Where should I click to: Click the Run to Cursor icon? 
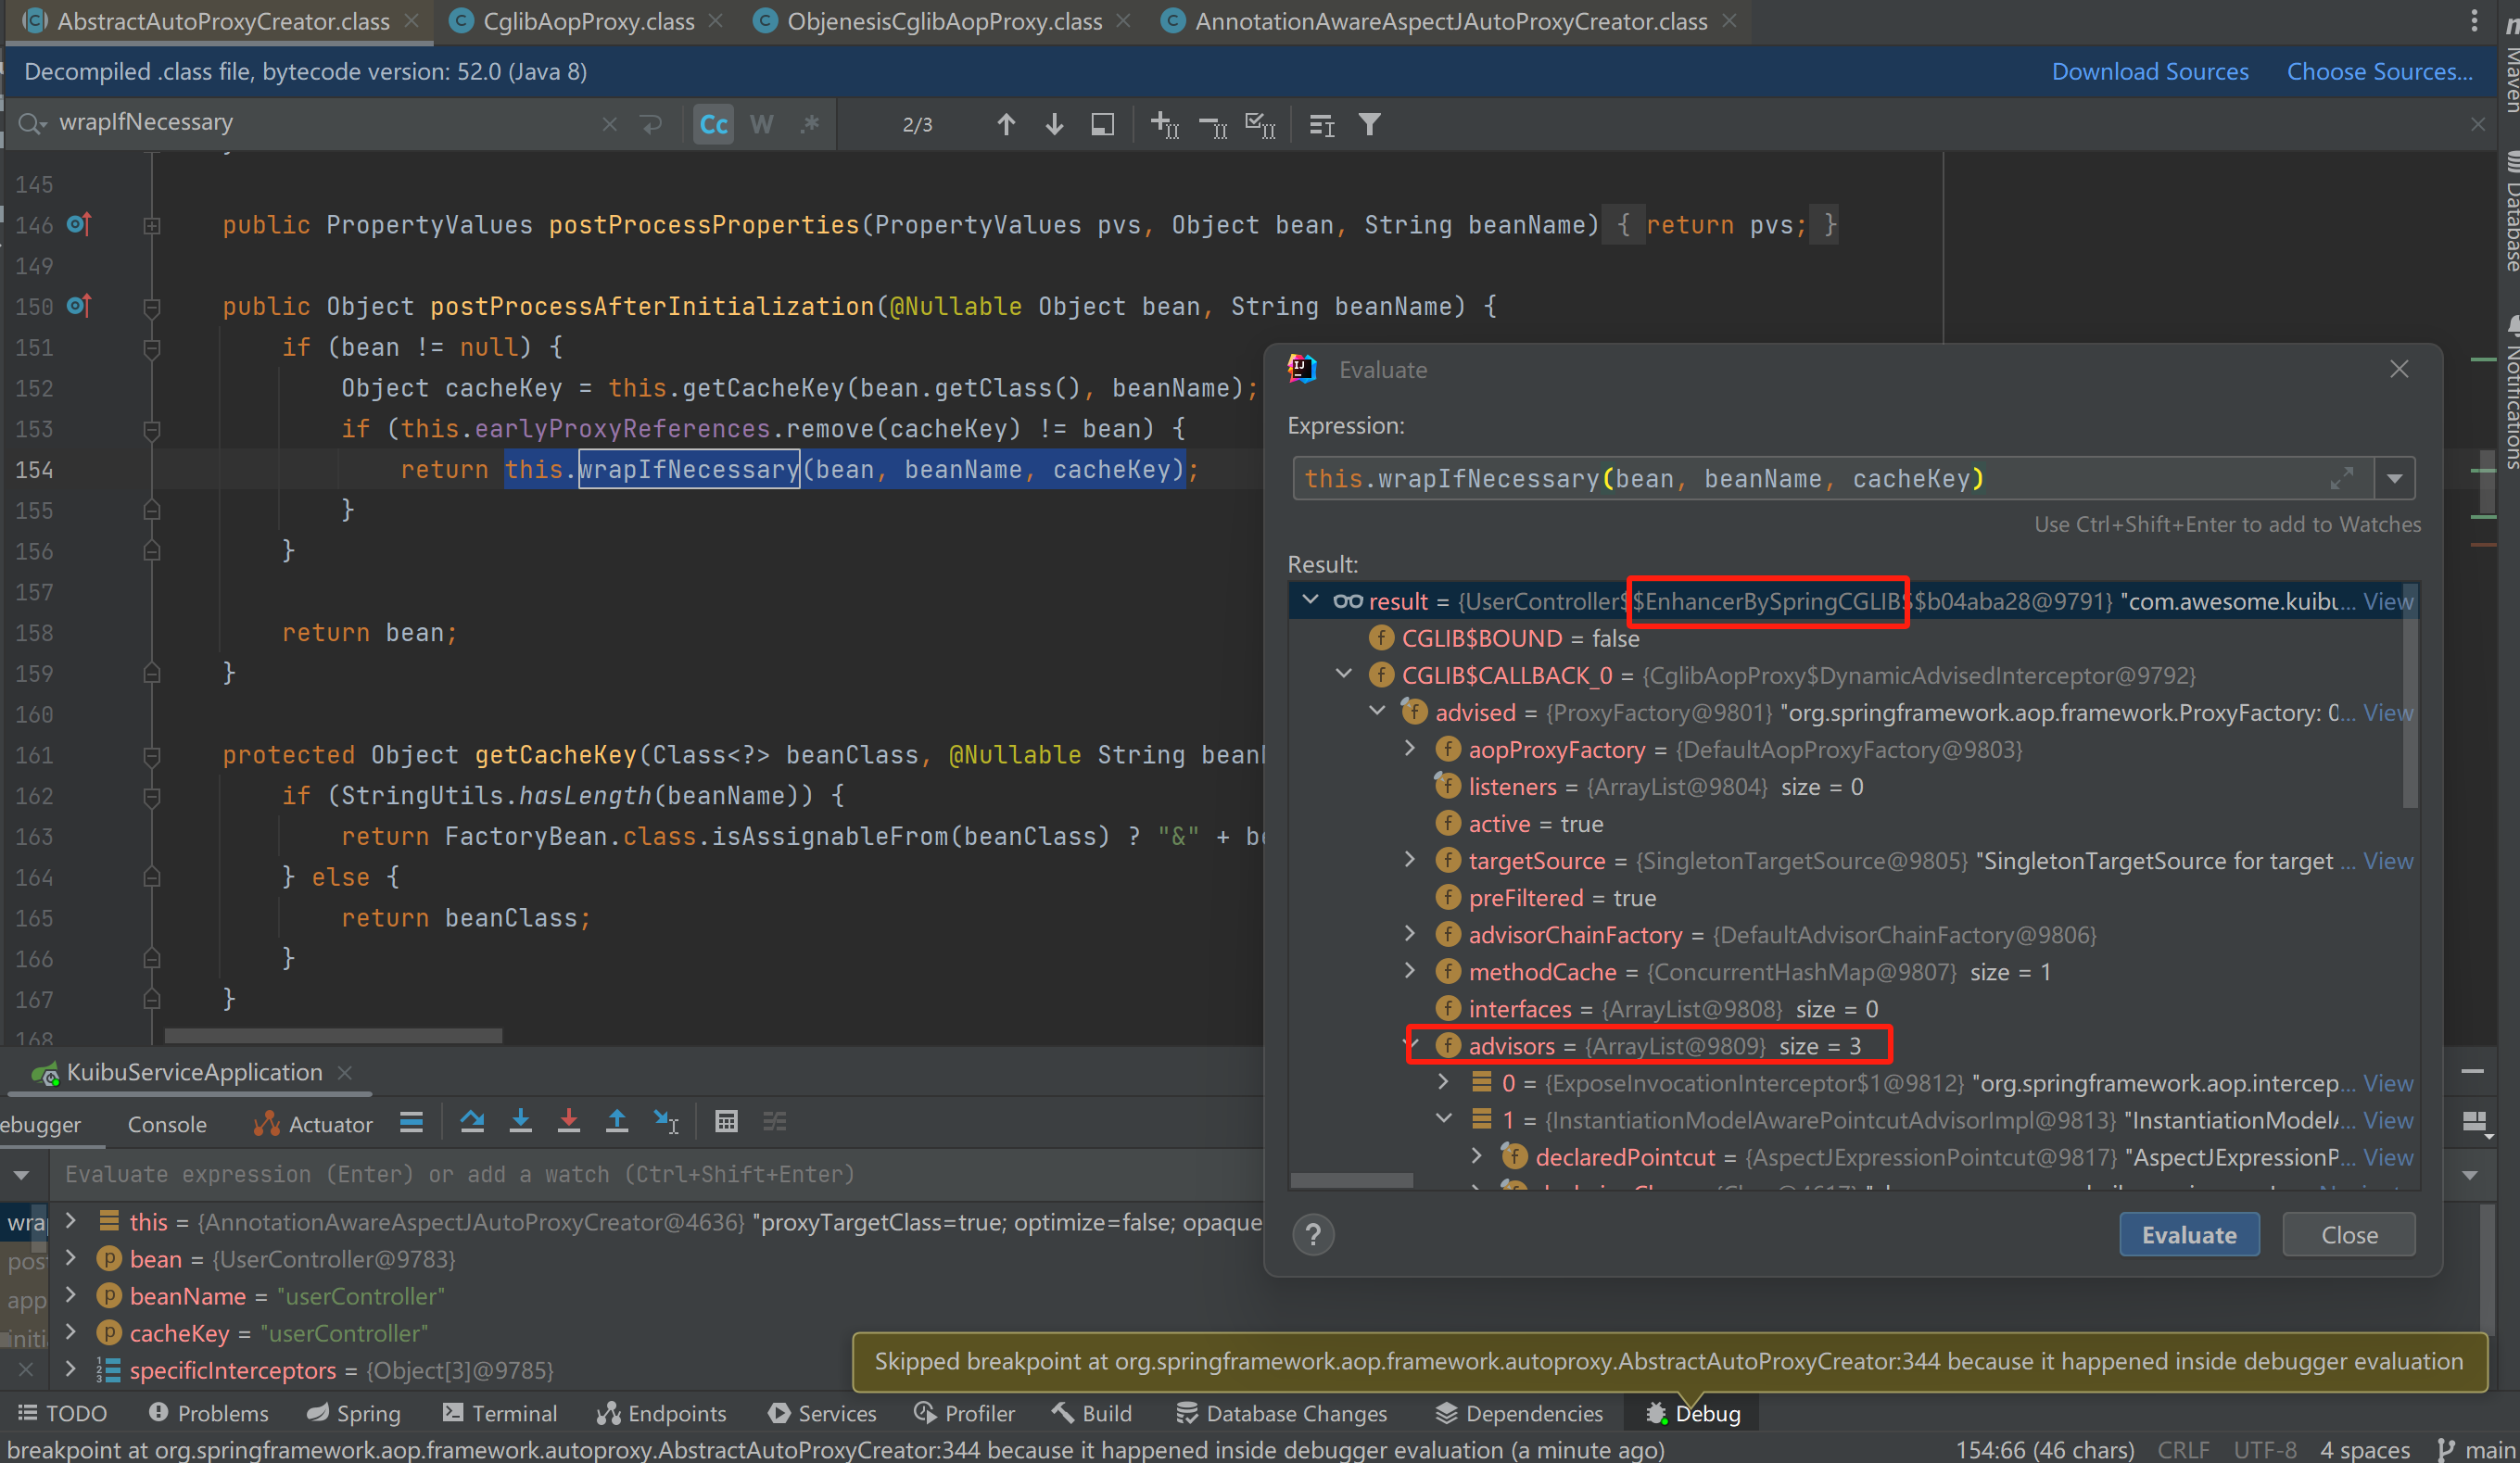point(665,1122)
